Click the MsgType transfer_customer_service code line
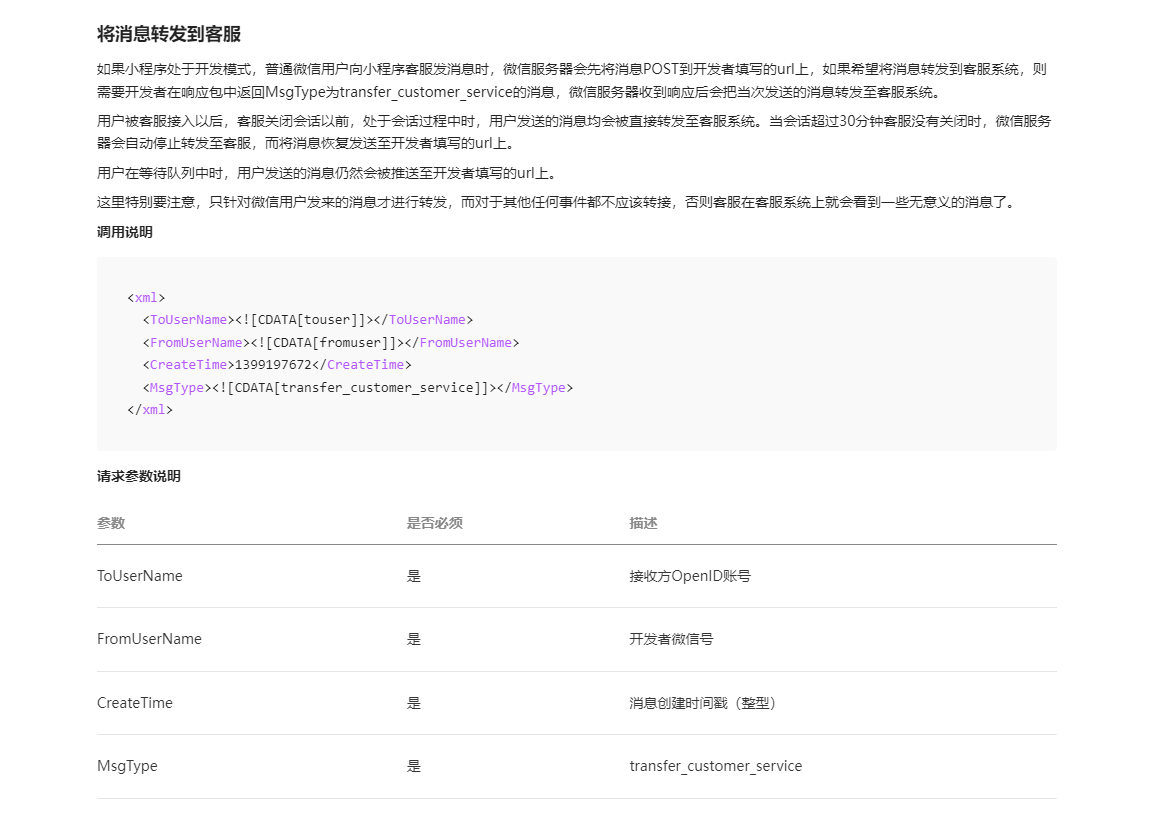 click(x=358, y=388)
